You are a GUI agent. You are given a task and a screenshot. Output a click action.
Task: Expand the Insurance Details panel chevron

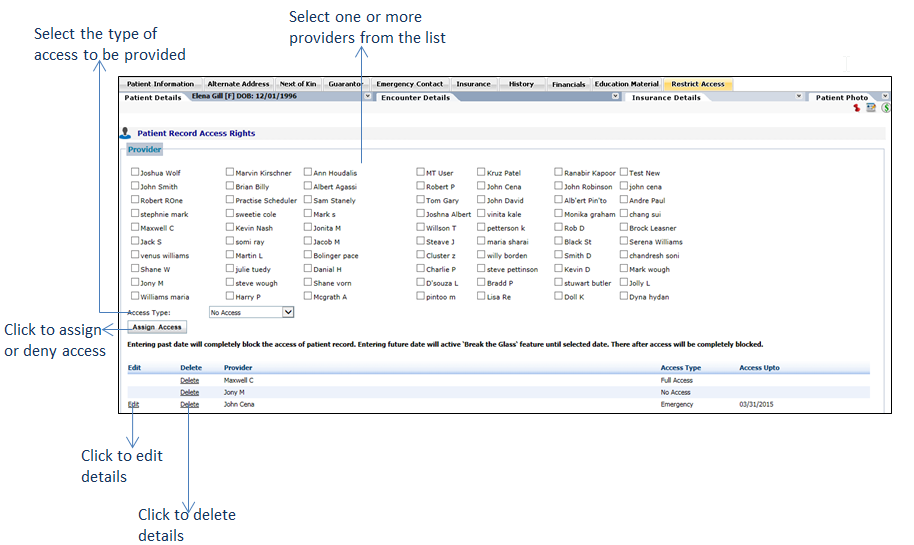coord(799,96)
